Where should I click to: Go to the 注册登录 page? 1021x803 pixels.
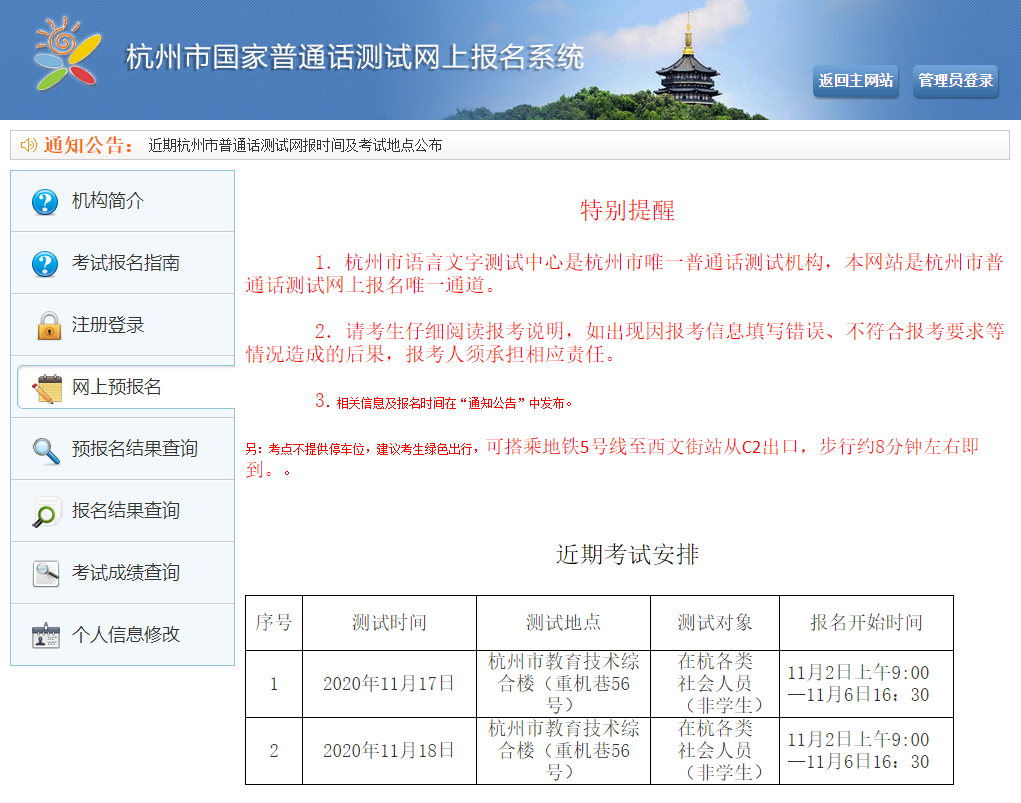coord(108,325)
